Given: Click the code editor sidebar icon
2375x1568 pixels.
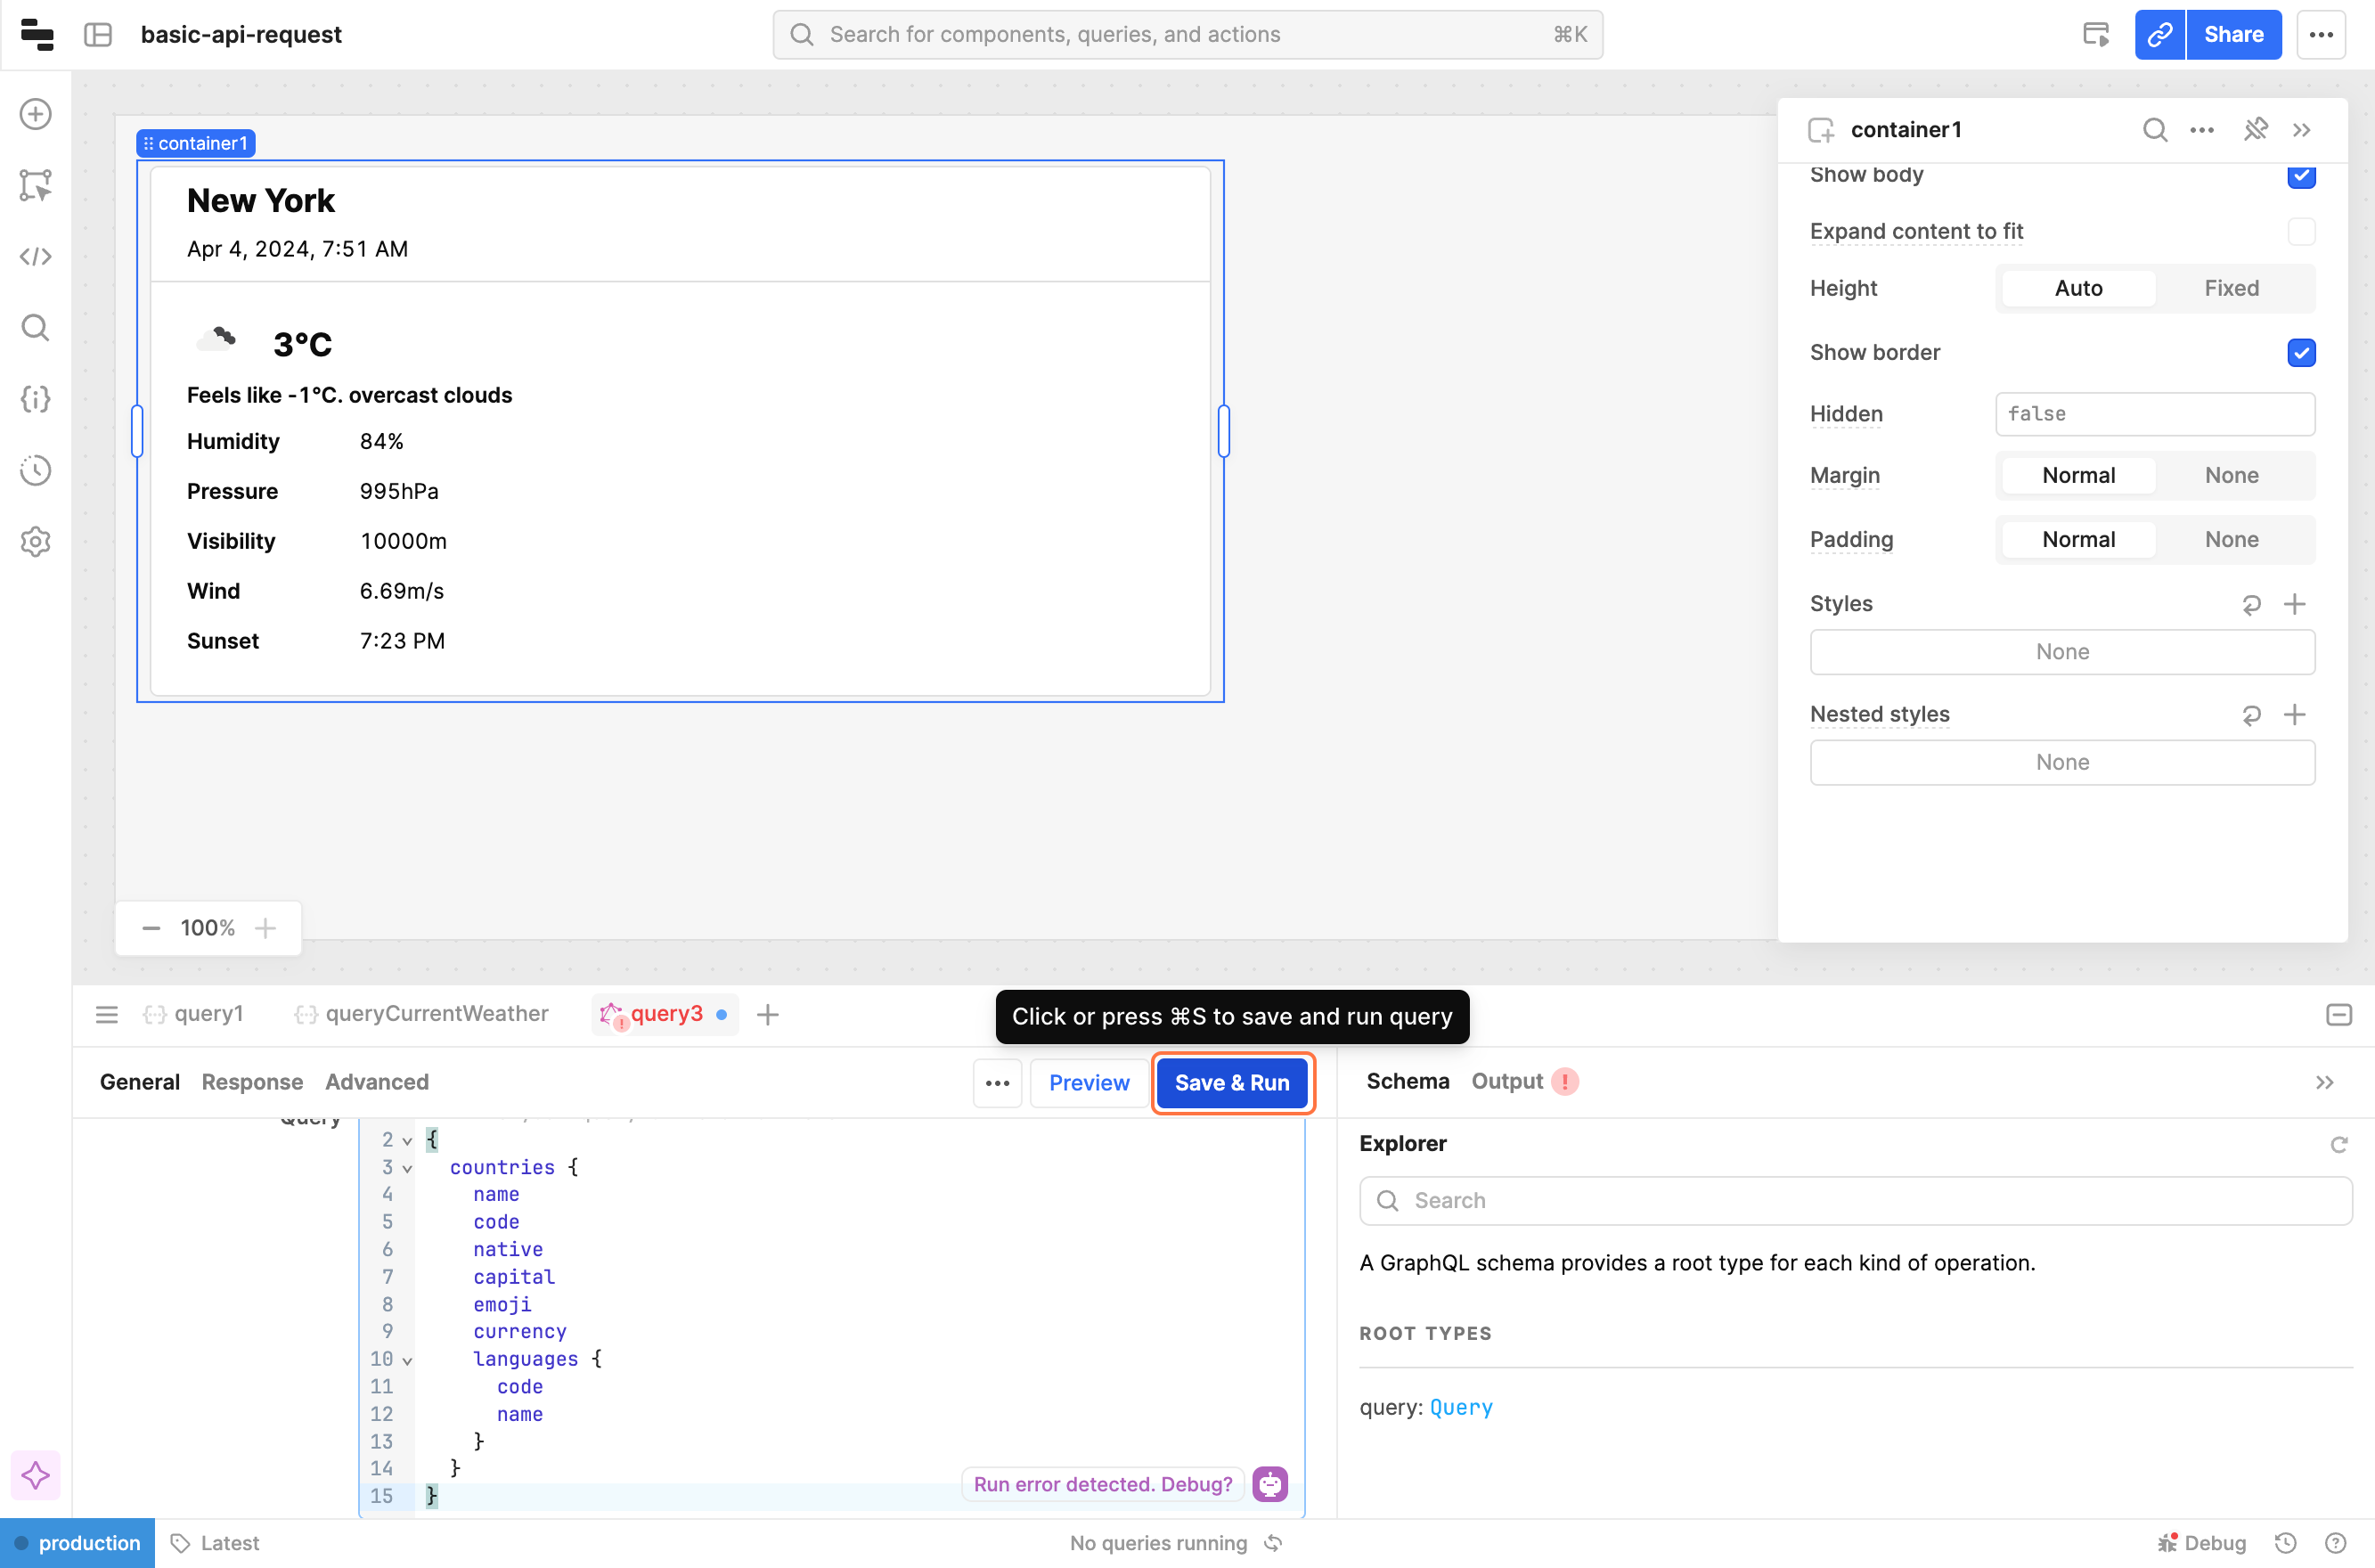Looking at the screenshot, I should [36, 257].
